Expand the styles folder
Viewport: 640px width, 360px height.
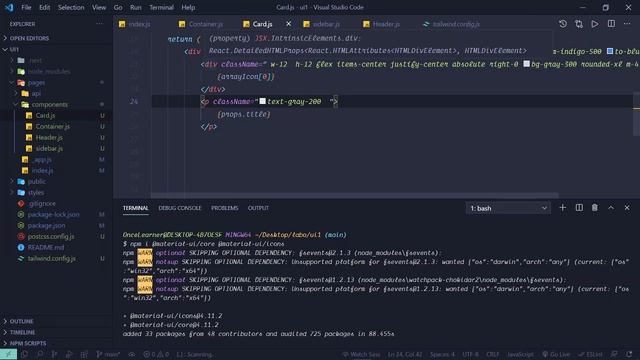pos(36,192)
